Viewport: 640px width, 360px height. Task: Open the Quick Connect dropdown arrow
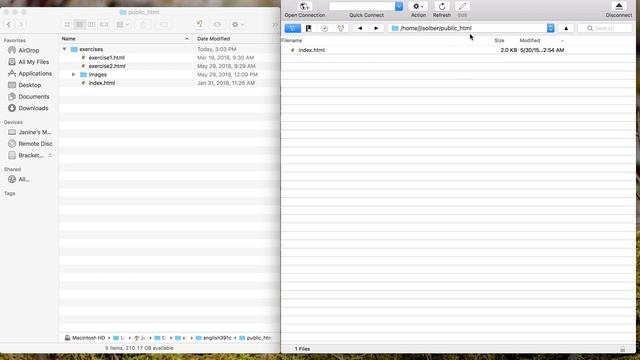point(399,6)
